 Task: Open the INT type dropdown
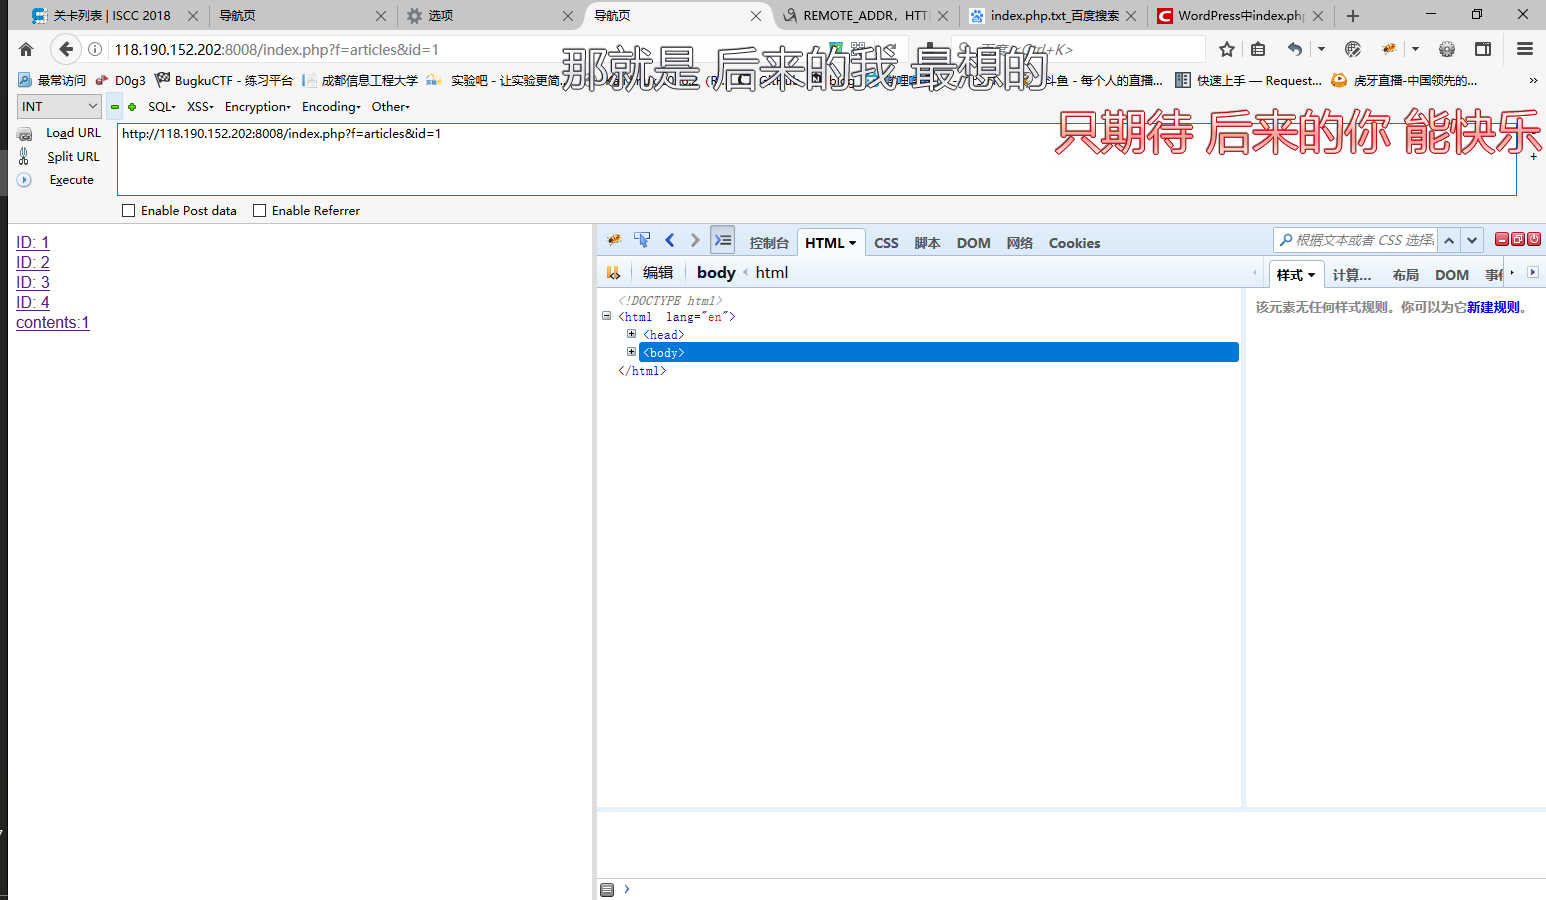click(59, 106)
